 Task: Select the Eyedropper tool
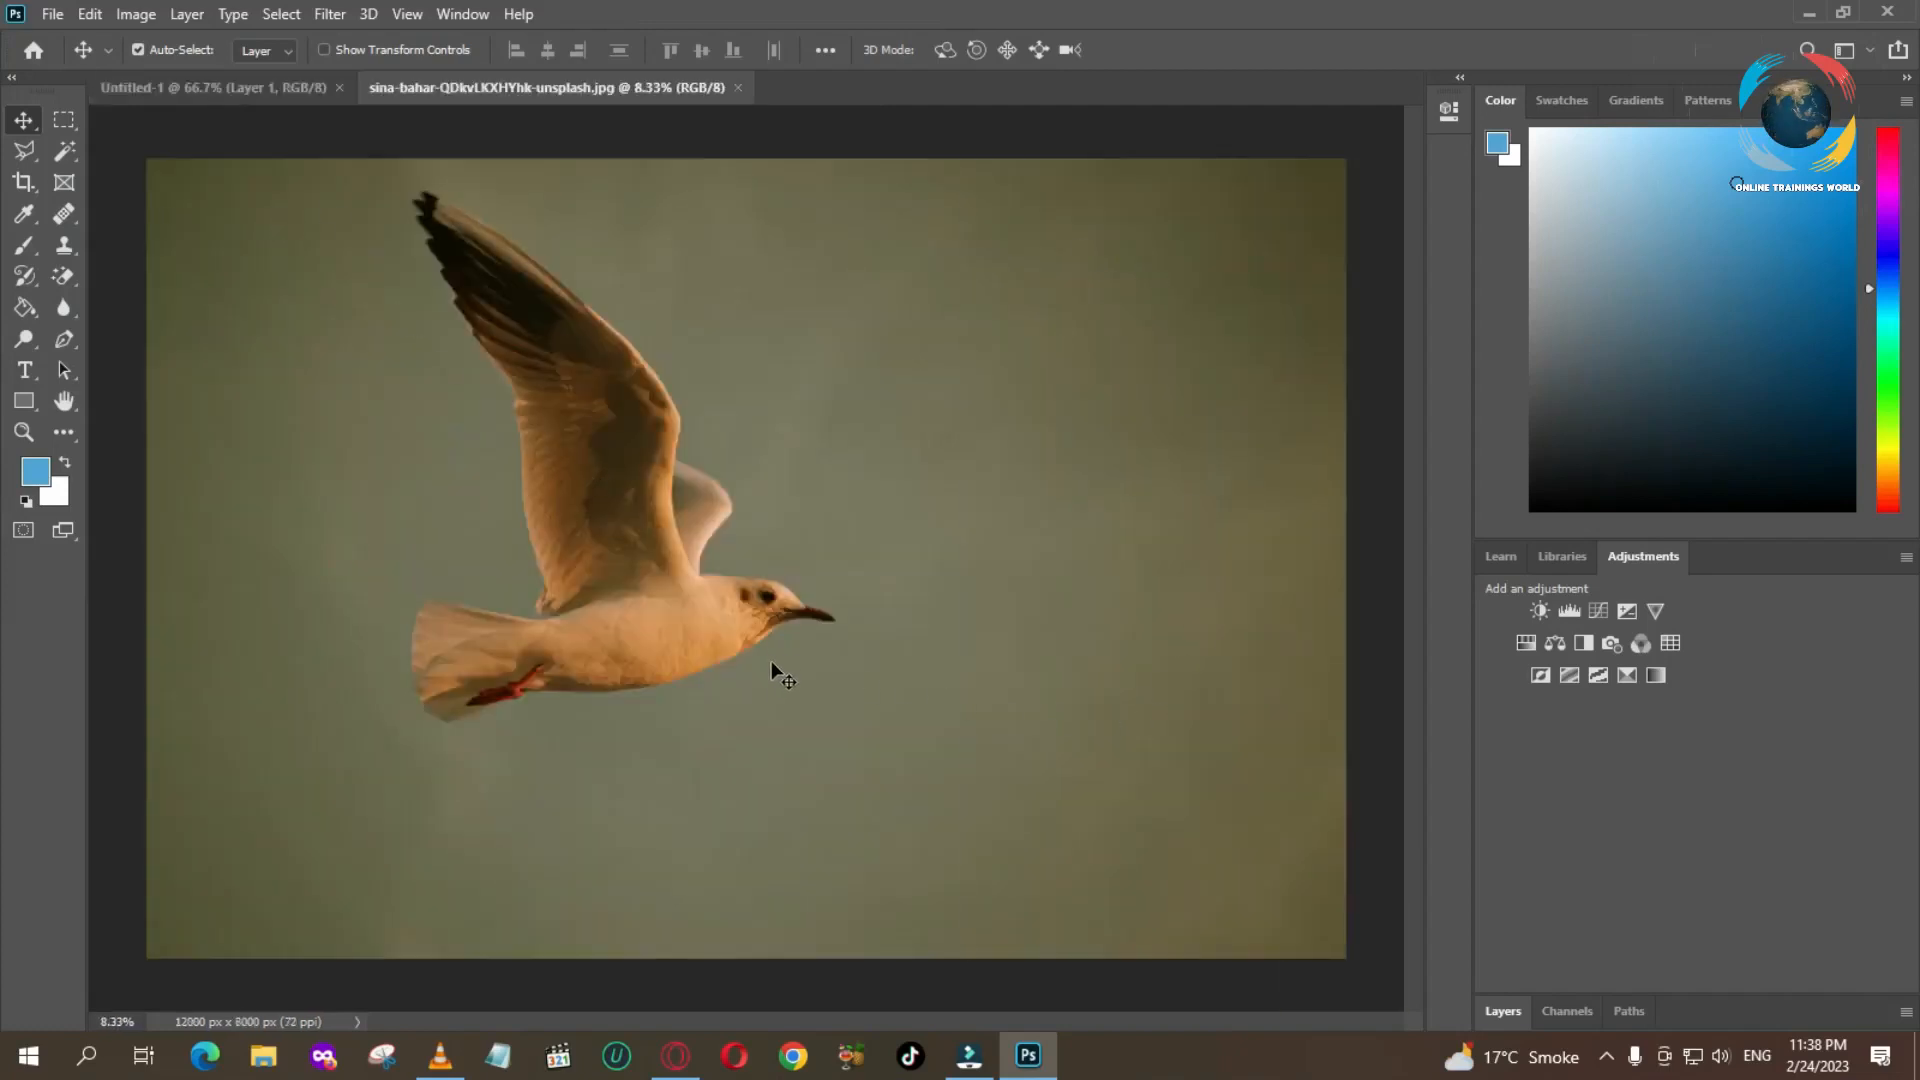(x=24, y=214)
